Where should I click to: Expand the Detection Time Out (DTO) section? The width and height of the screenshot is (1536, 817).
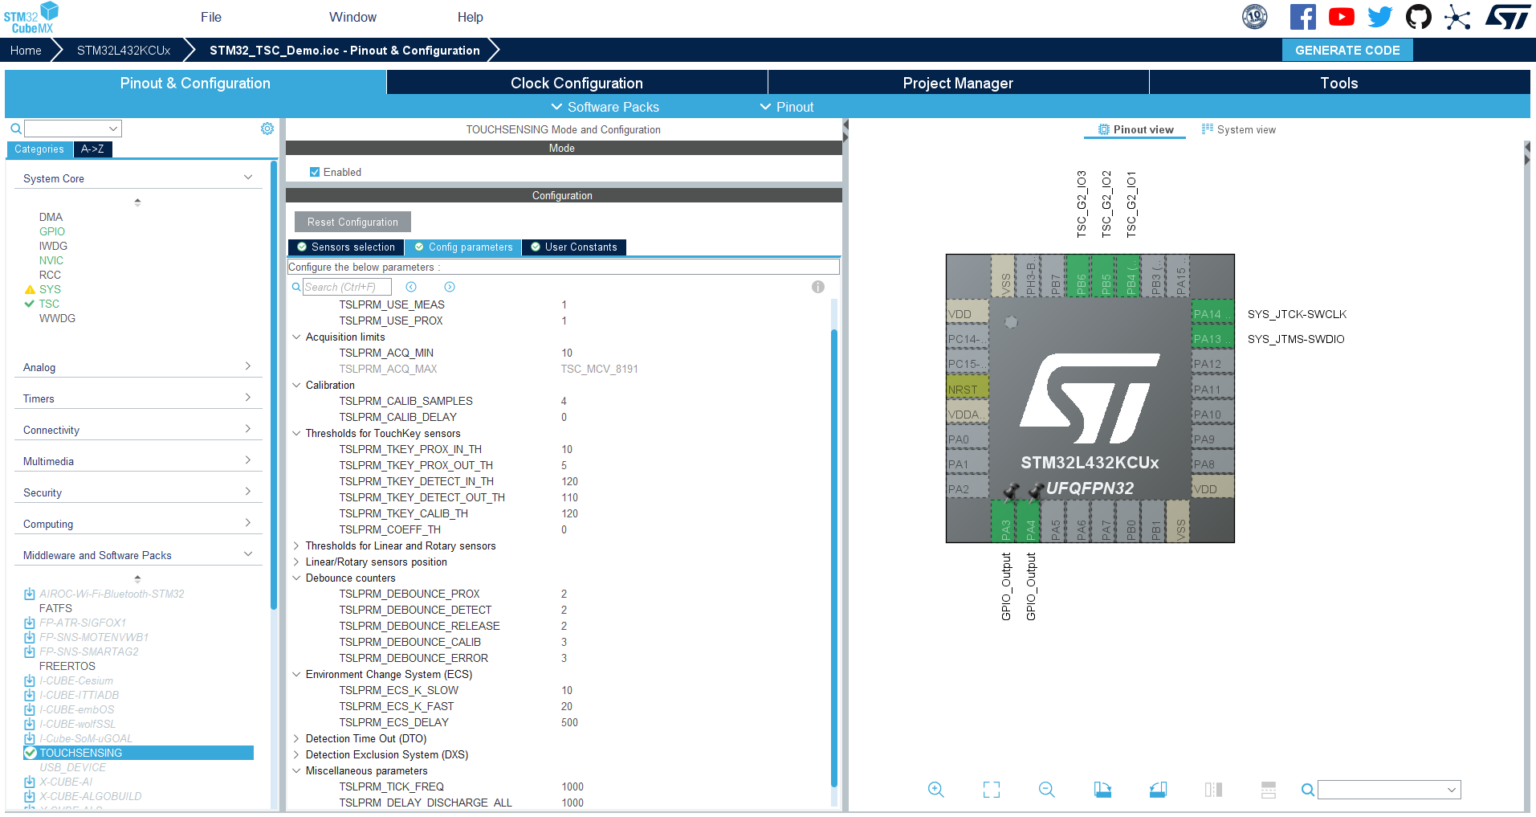click(296, 738)
